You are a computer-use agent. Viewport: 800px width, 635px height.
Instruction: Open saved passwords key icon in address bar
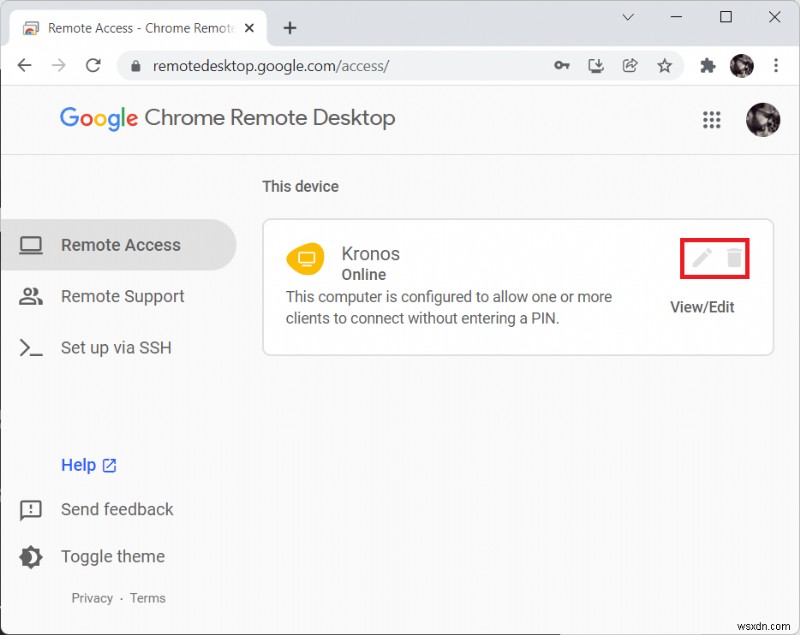pos(562,65)
